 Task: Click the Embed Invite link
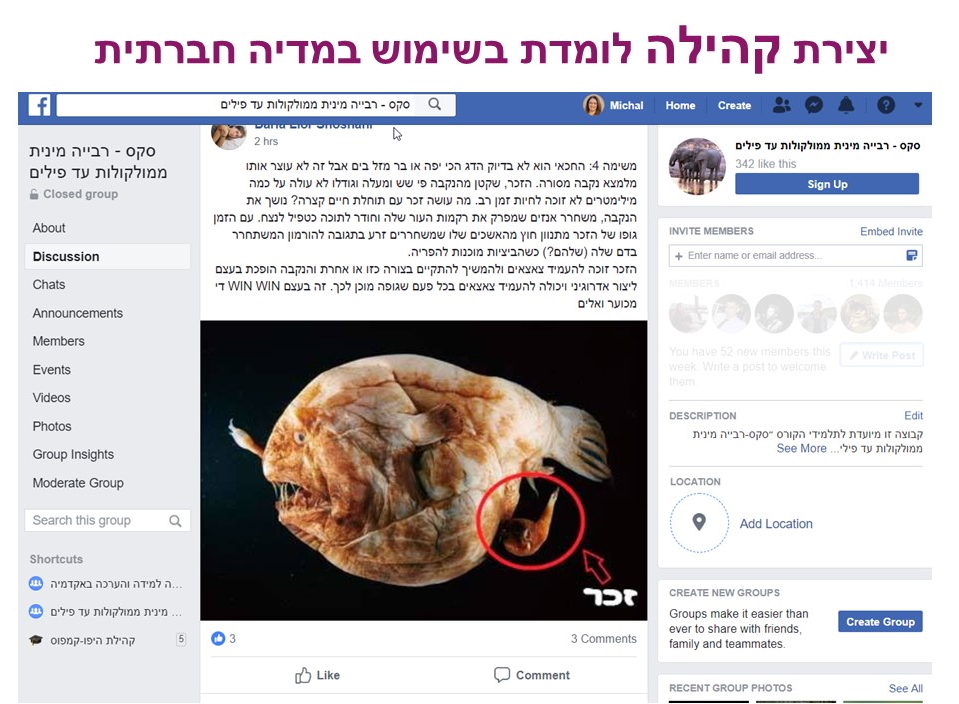pyautogui.click(x=891, y=232)
